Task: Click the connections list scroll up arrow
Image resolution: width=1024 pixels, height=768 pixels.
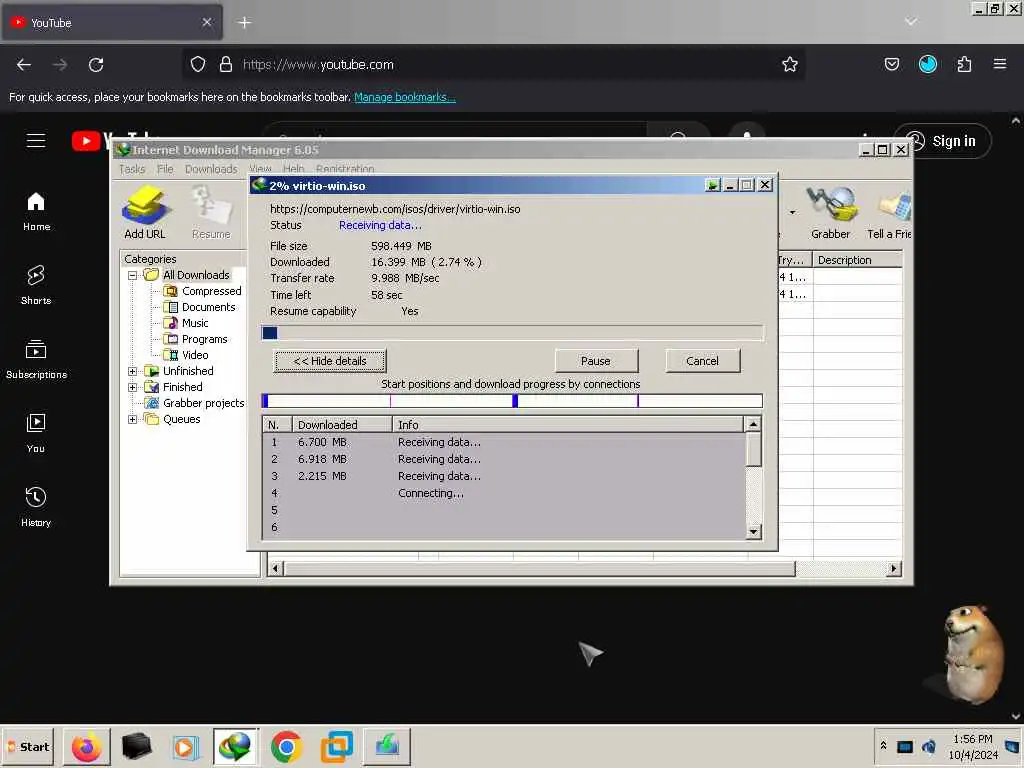Action: (753, 424)
